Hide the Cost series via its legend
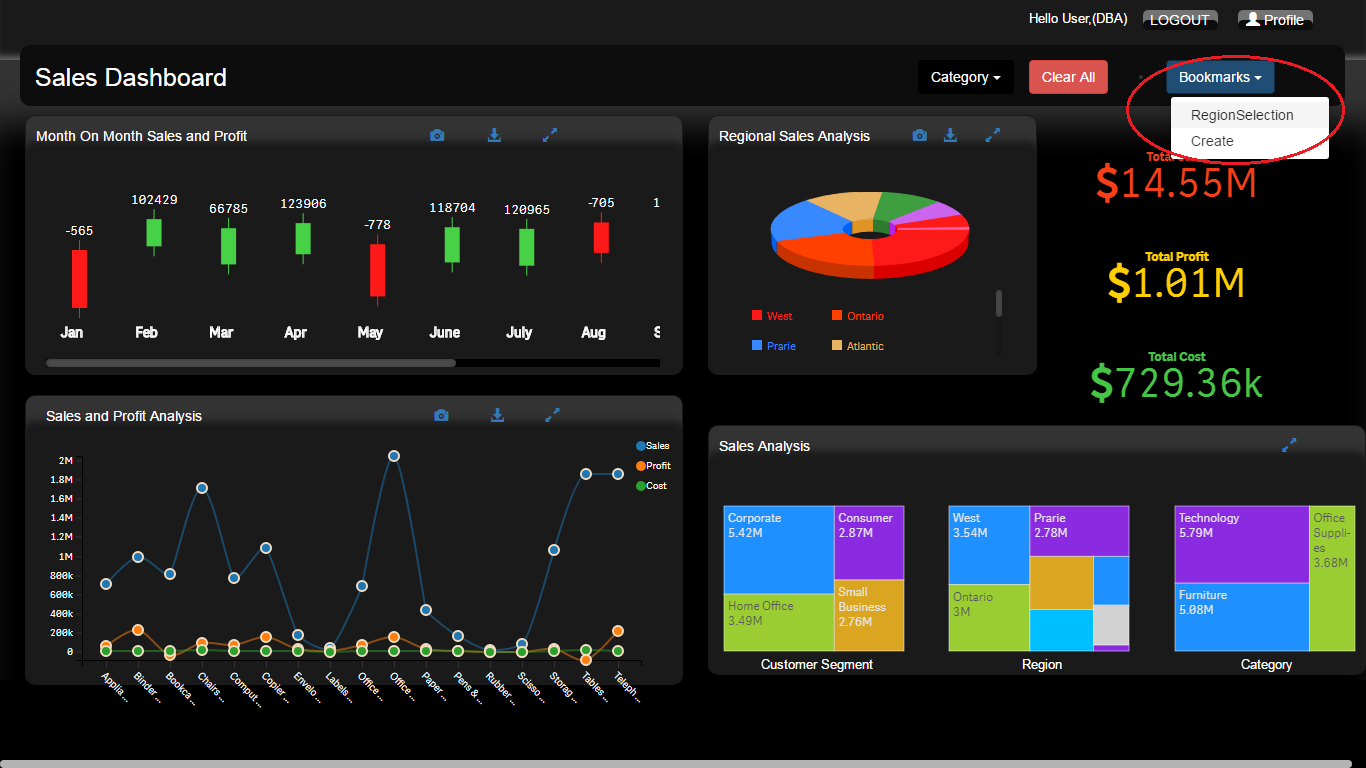The height and width of the screenshot is (768, 1366). click(652, 486)
